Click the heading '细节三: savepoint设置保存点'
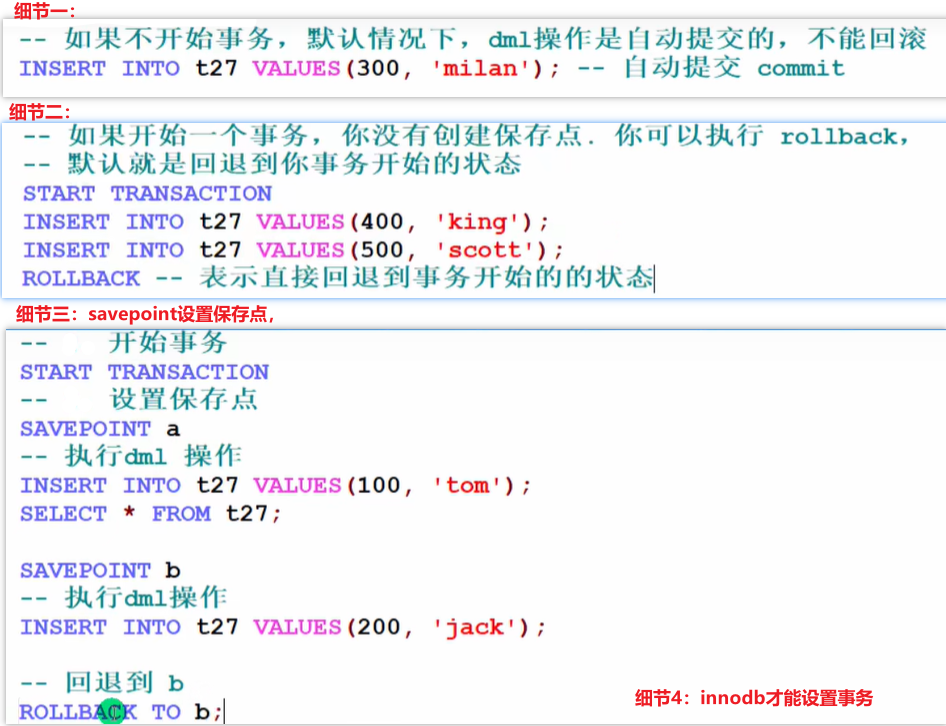 point(145,314)
